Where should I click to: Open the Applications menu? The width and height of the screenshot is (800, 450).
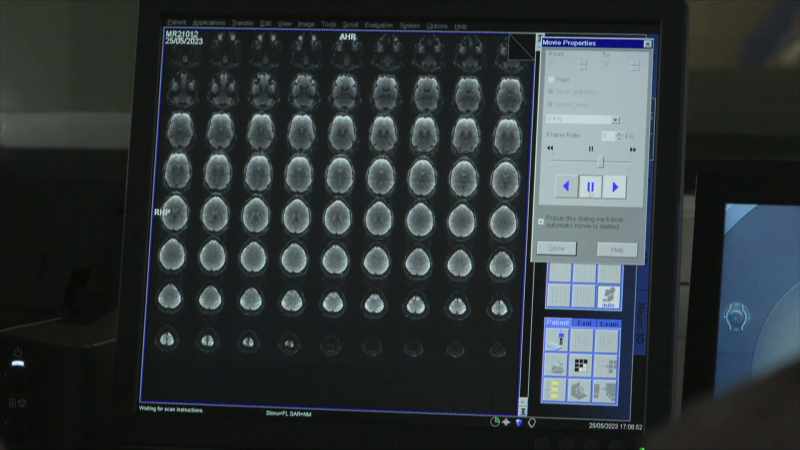(209, 23)
